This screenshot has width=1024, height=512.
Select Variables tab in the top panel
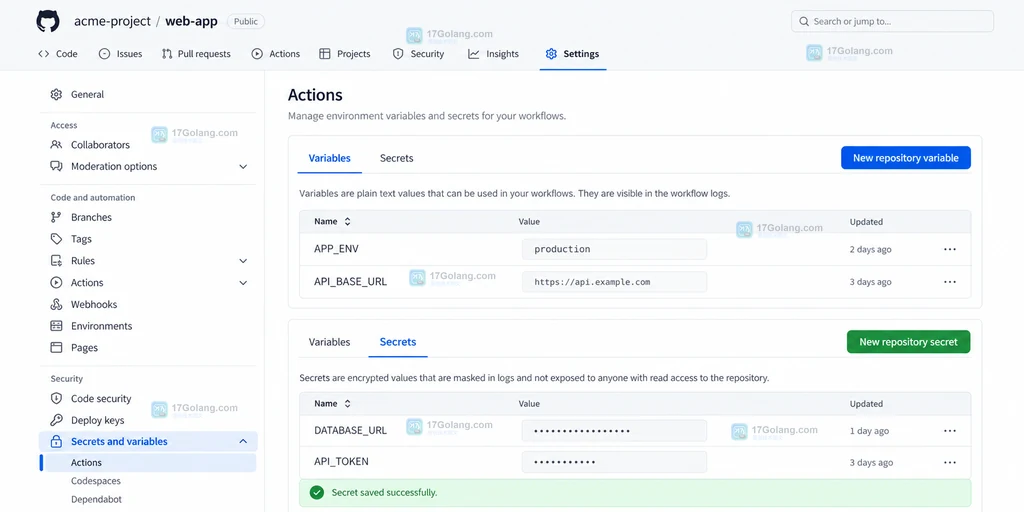pos(329,158)
